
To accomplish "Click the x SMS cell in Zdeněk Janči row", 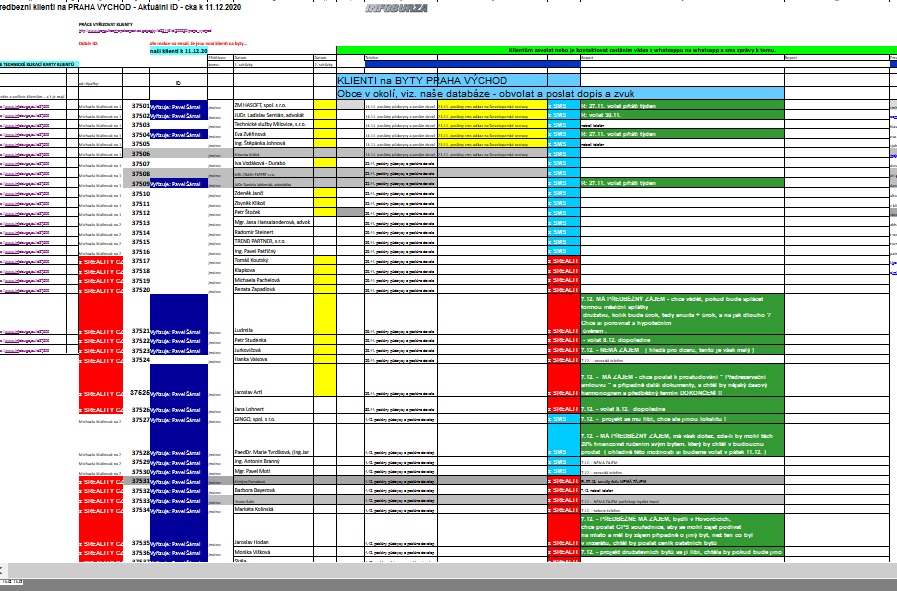I will click(563, 193).
